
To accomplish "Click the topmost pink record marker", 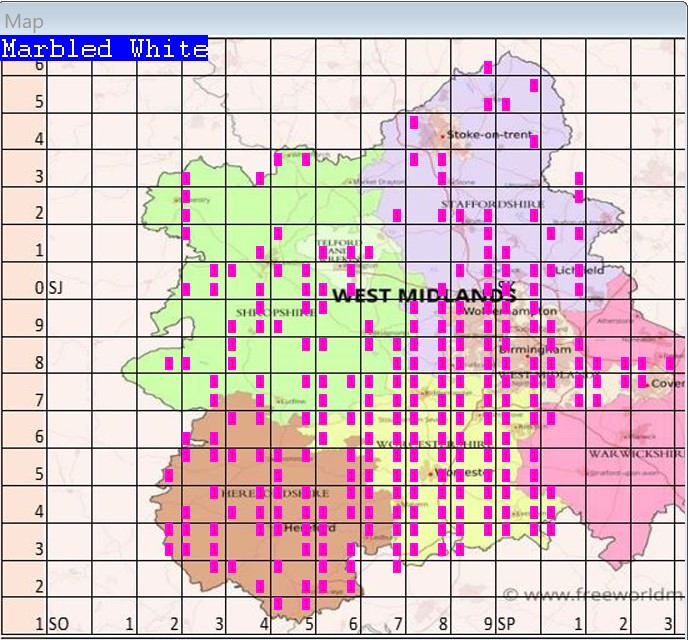I will point(488,67).
